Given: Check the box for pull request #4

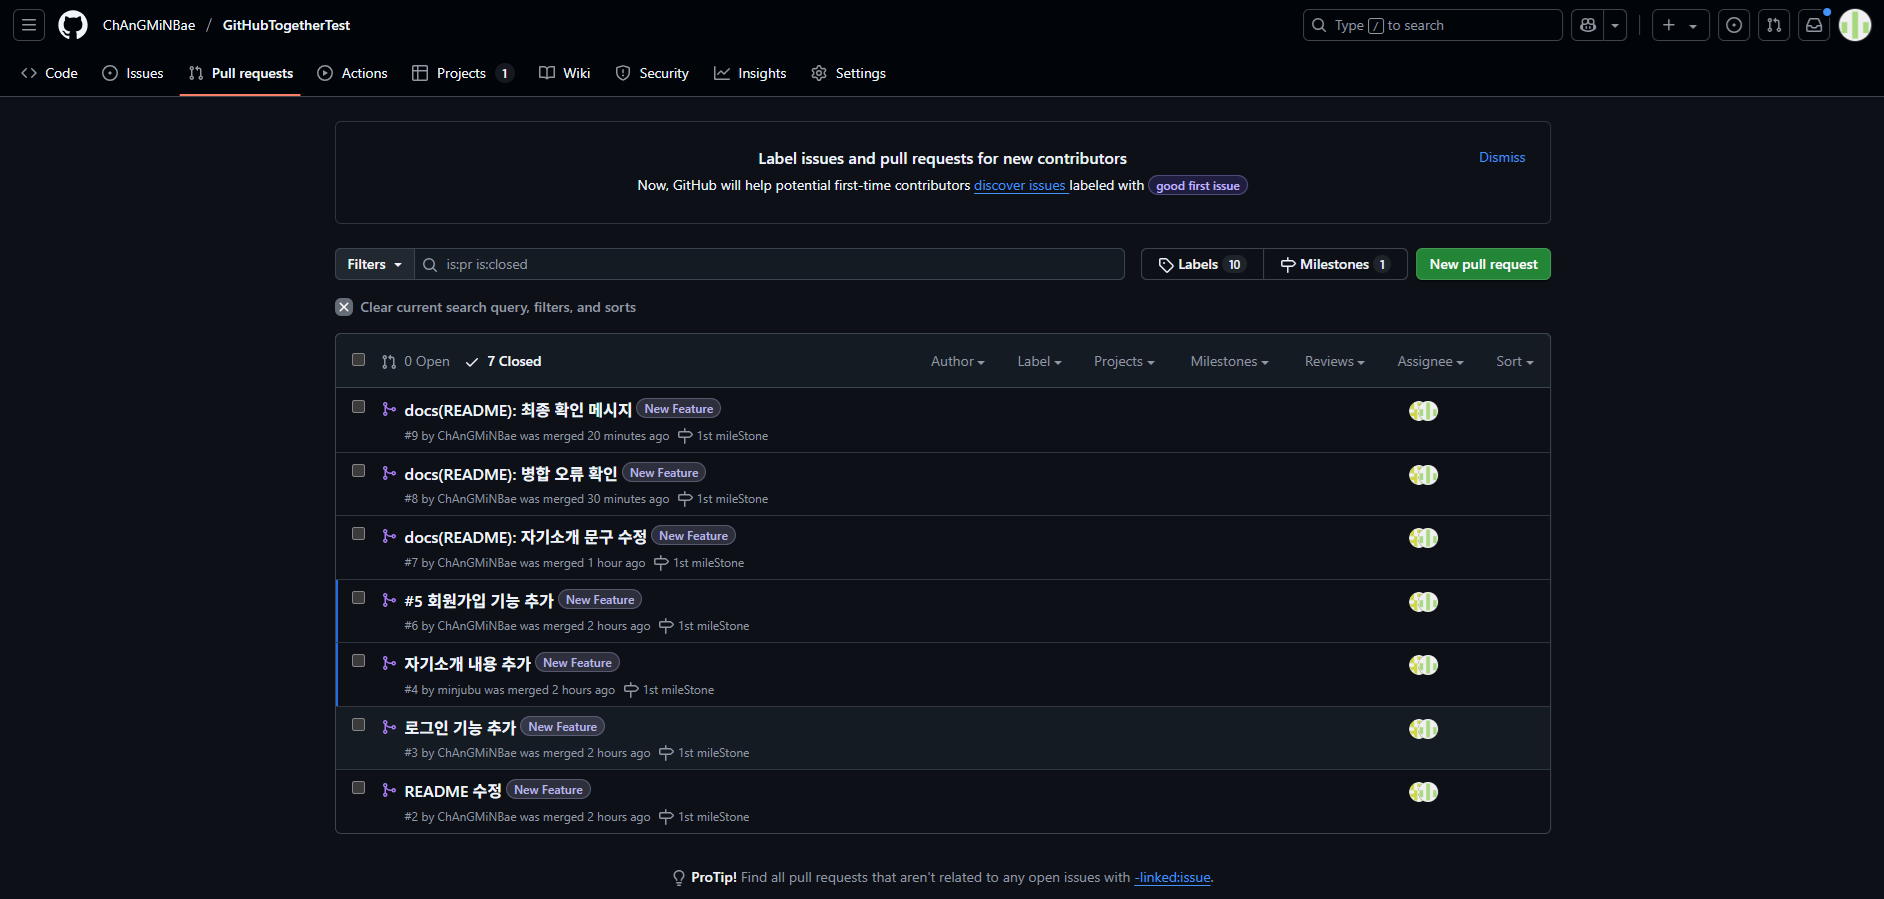Looking at the screenshot, I should click(x=358, y=661).
